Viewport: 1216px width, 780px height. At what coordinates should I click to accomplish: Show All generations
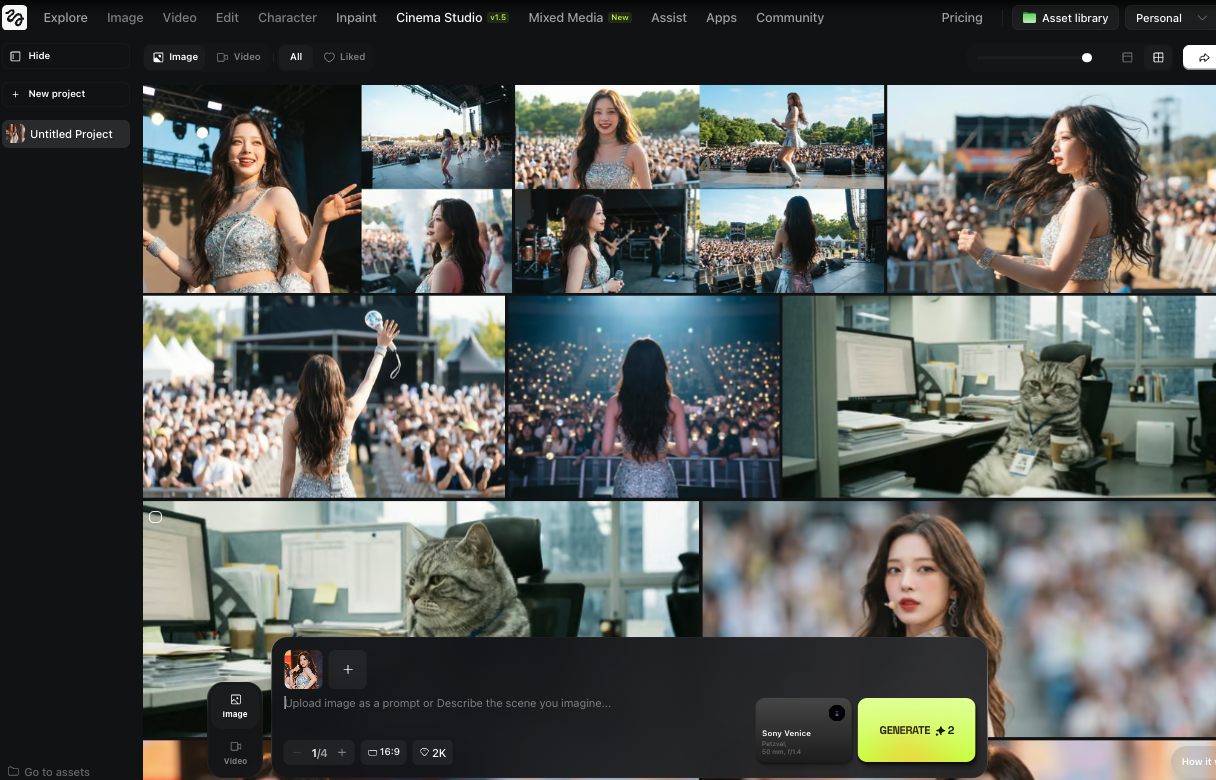pyautogui.click(x=296, y=57)
